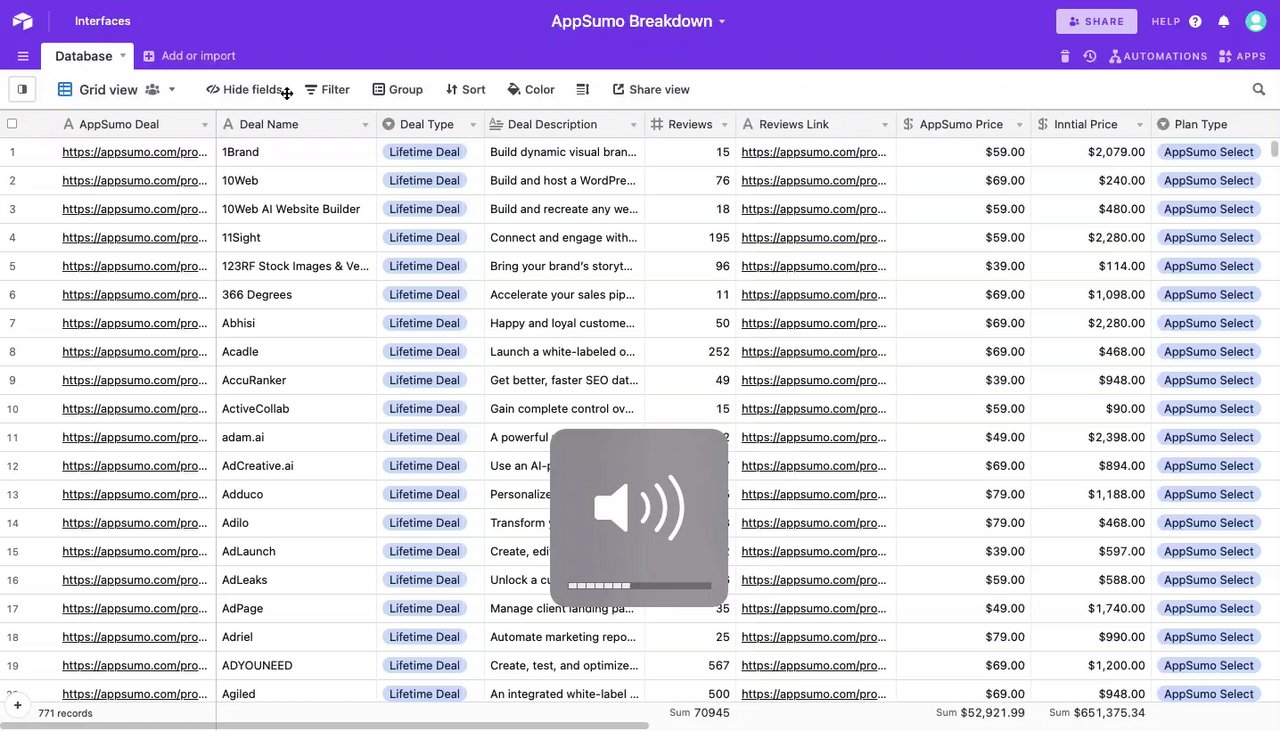Select the Deal Description cell for ActiveCollab
The height and width of the screenshot is (731, 1280).
[565, 409]
